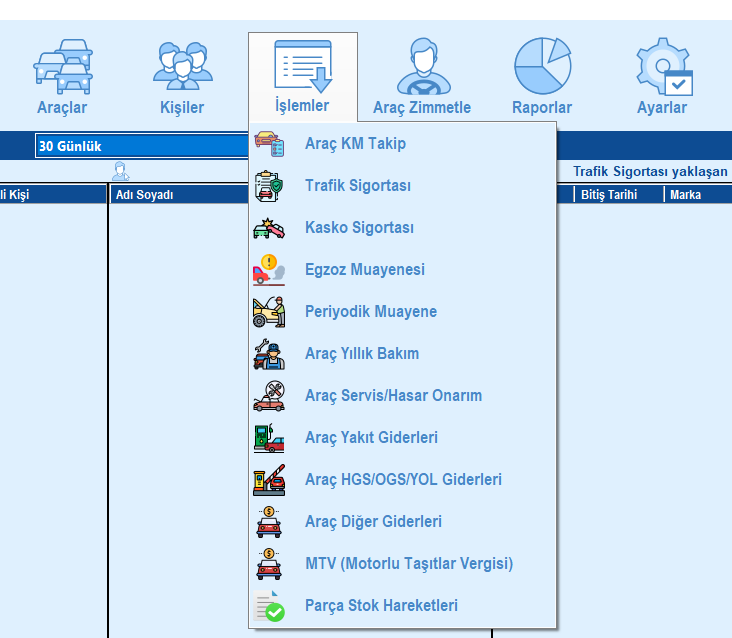Click the Araç Yakıt Giderleri fuel pump icon
732x638 pixels.
tap(269, 438)
